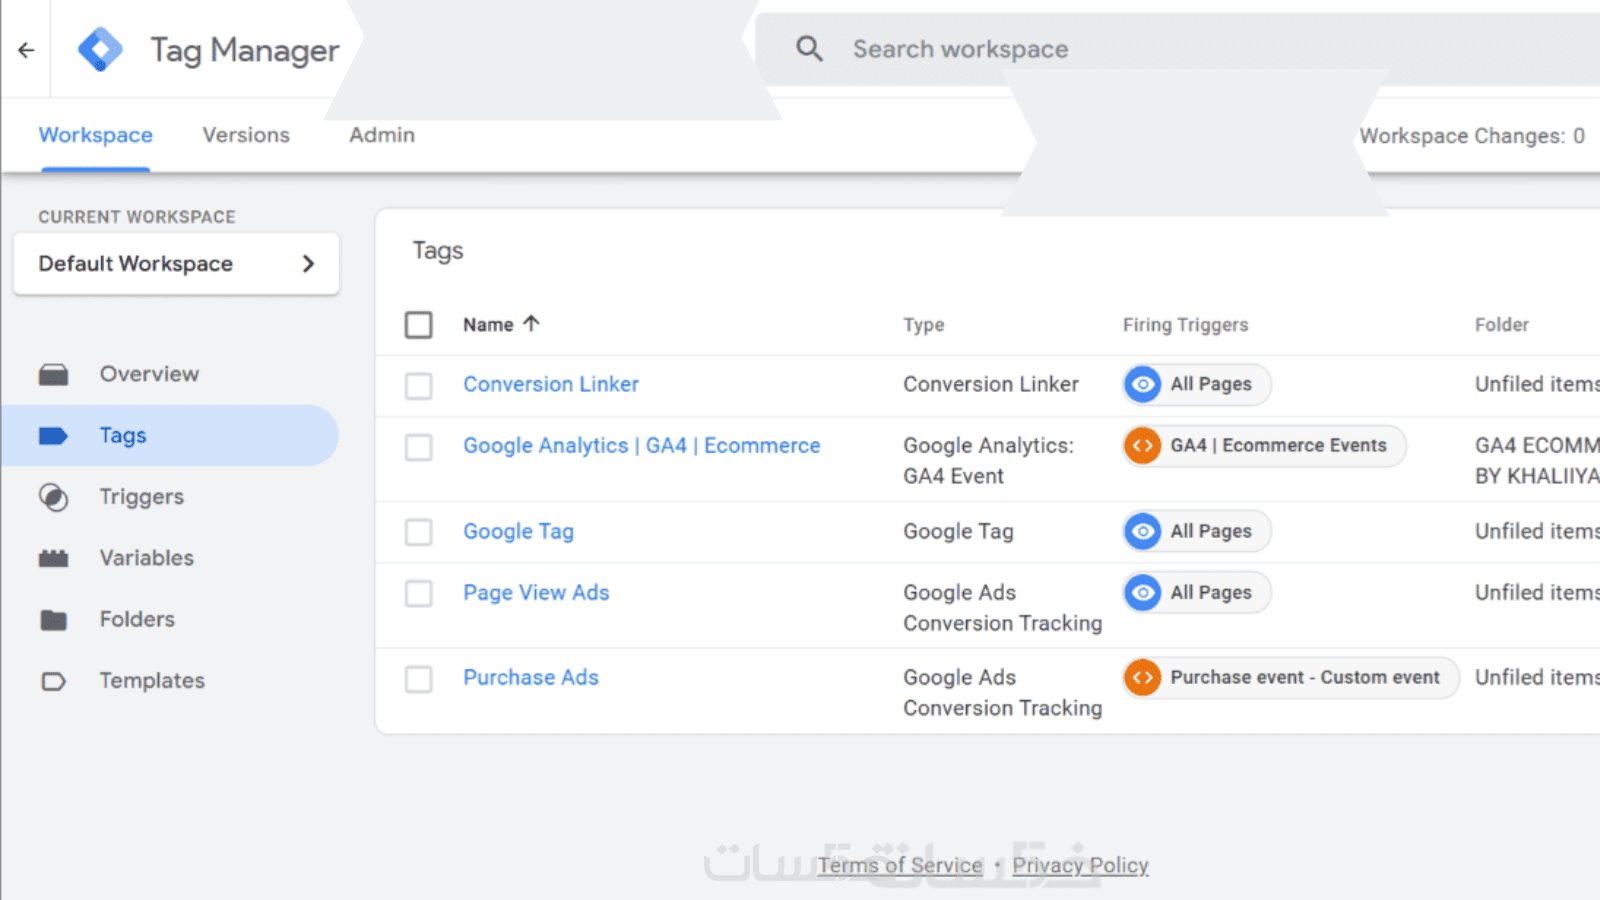Click the Triggers sidebar icon
The height and width of the screenshot is (900, 1600).
point(54,497)
